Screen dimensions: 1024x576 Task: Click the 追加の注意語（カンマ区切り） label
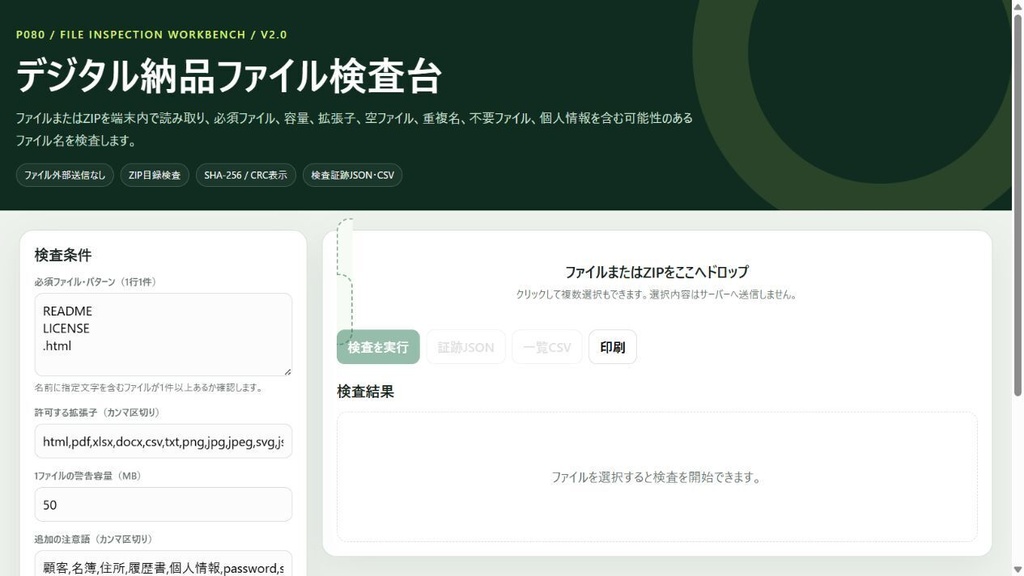coord(93,539)
